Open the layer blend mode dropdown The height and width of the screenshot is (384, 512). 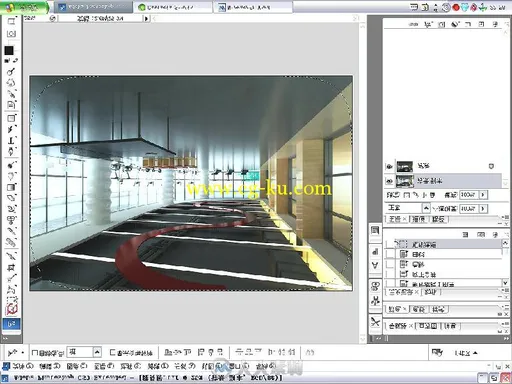point(426,208)
